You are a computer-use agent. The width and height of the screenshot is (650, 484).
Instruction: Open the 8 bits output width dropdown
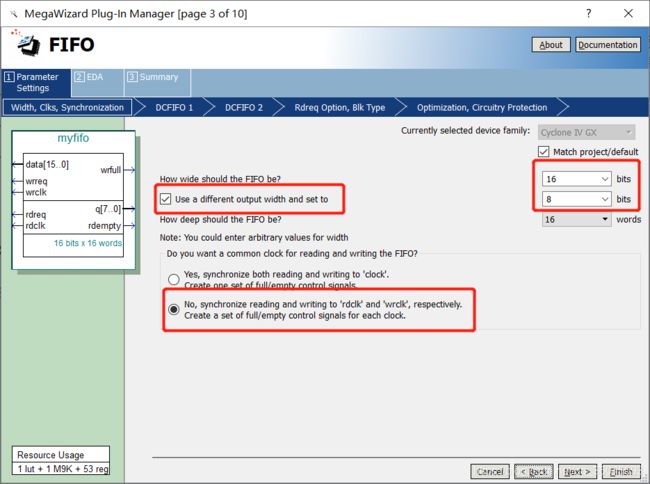pos(576,199)
